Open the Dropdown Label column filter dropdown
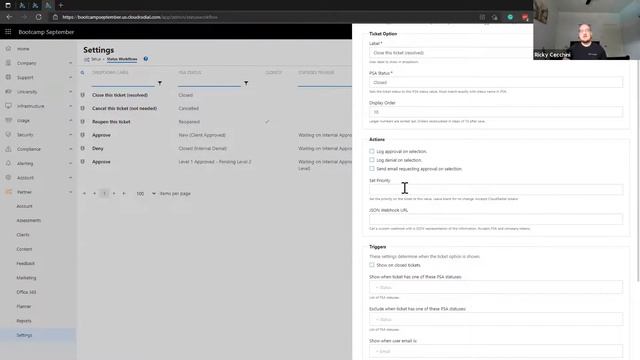 point(160,83)
